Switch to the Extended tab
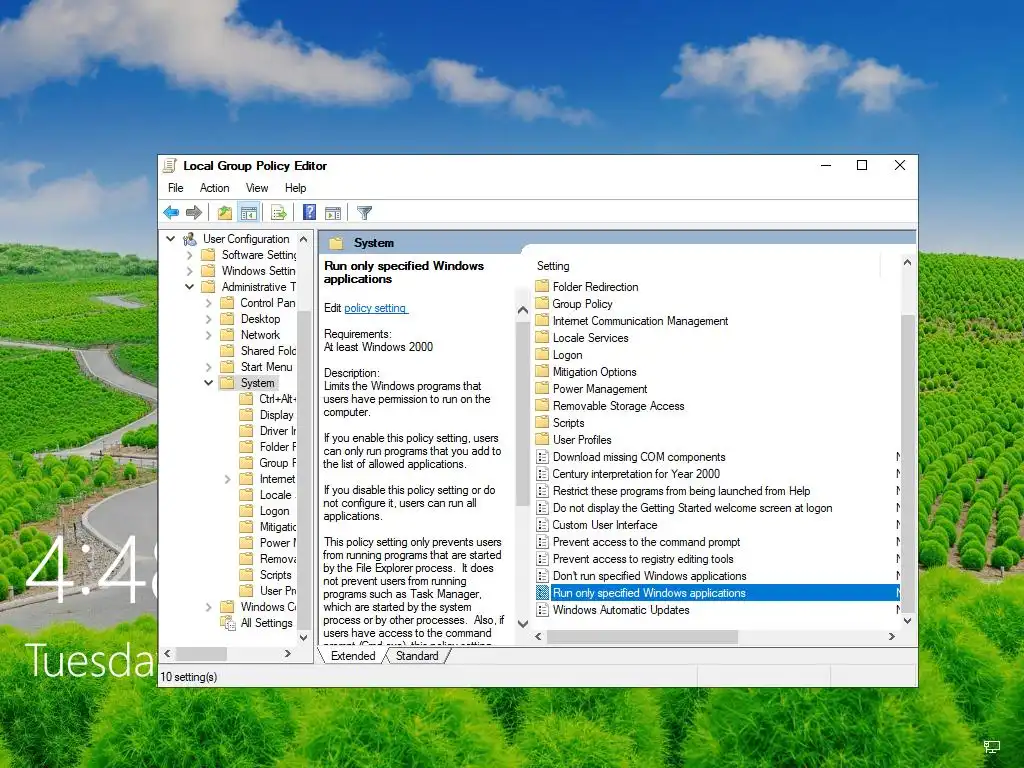Image resolution: width=1024 pixels, height=768 pixels. 353,656
